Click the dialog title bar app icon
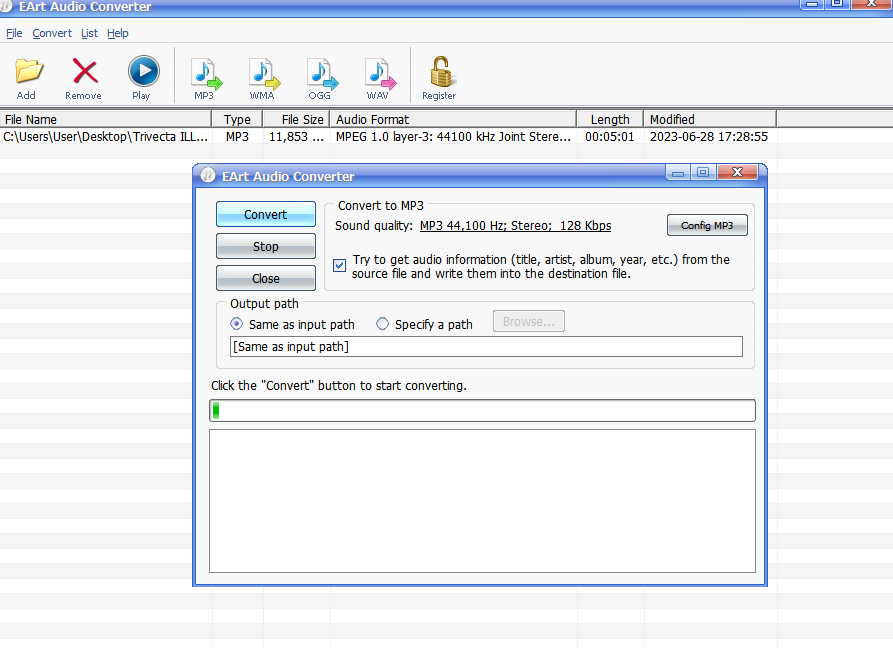The height and width of the screenshot is (648, 893). (x=208, y=175)
